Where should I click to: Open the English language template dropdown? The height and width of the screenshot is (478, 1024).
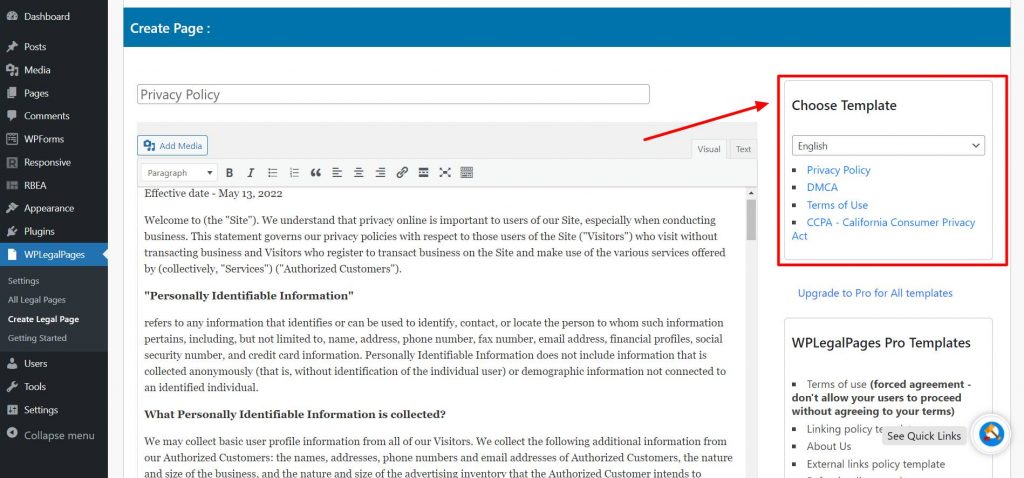[888, 146]
